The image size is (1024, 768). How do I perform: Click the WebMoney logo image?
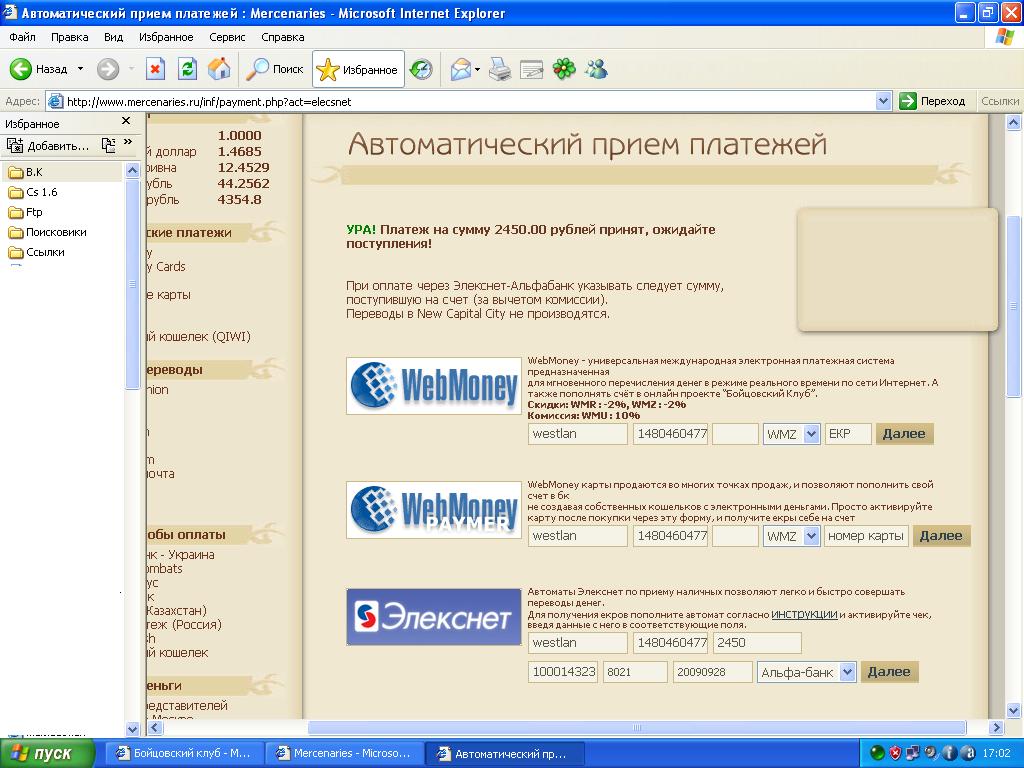point(434,386)
